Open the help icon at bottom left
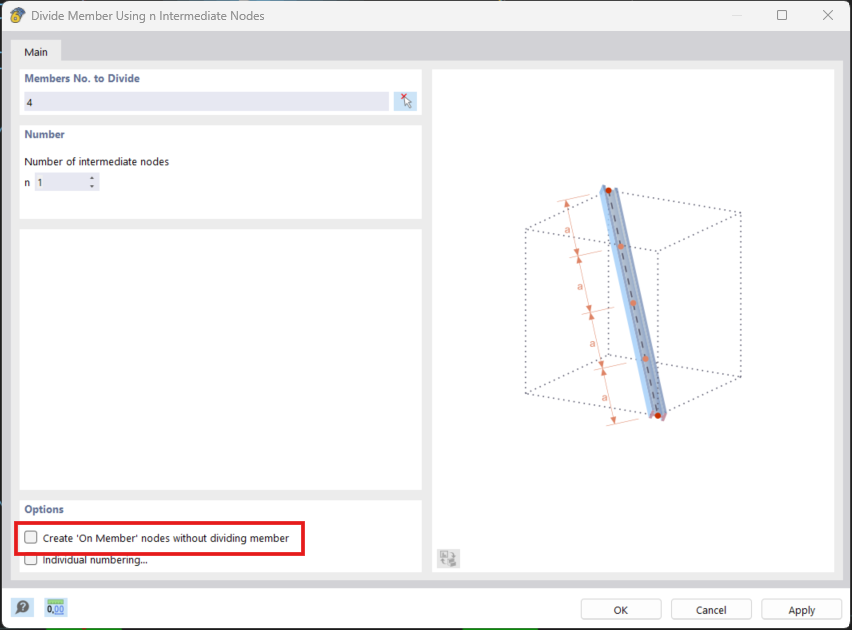 (22, 607)
